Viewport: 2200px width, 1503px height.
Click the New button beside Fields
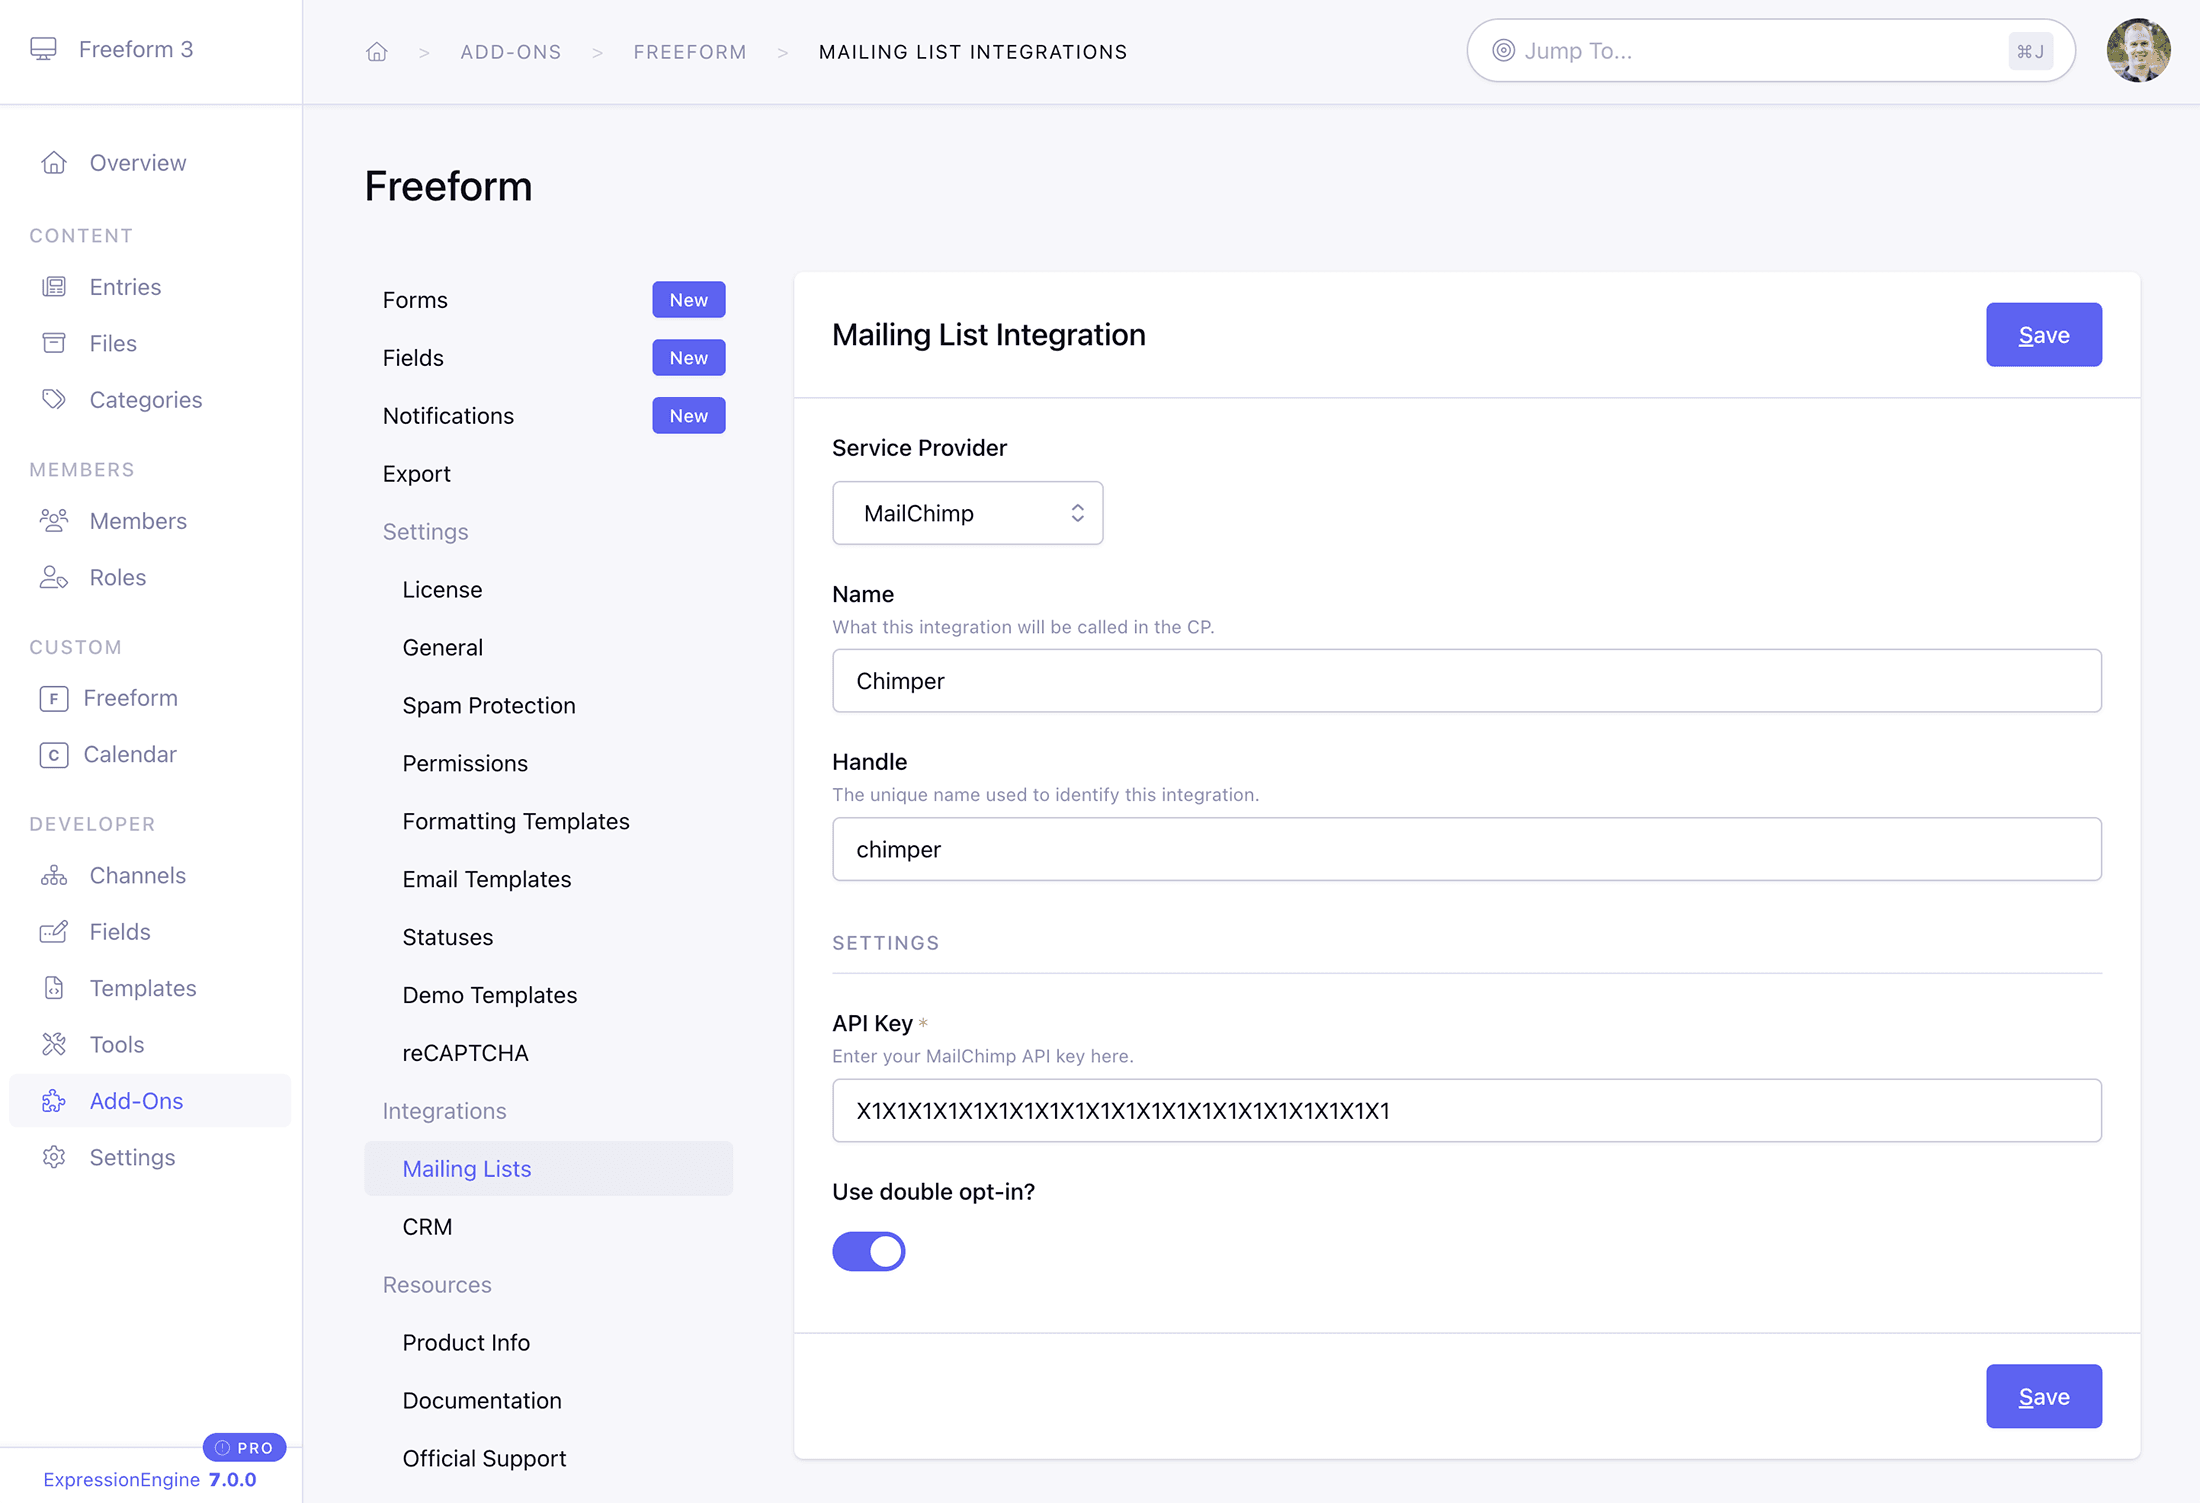coord(688,357)
